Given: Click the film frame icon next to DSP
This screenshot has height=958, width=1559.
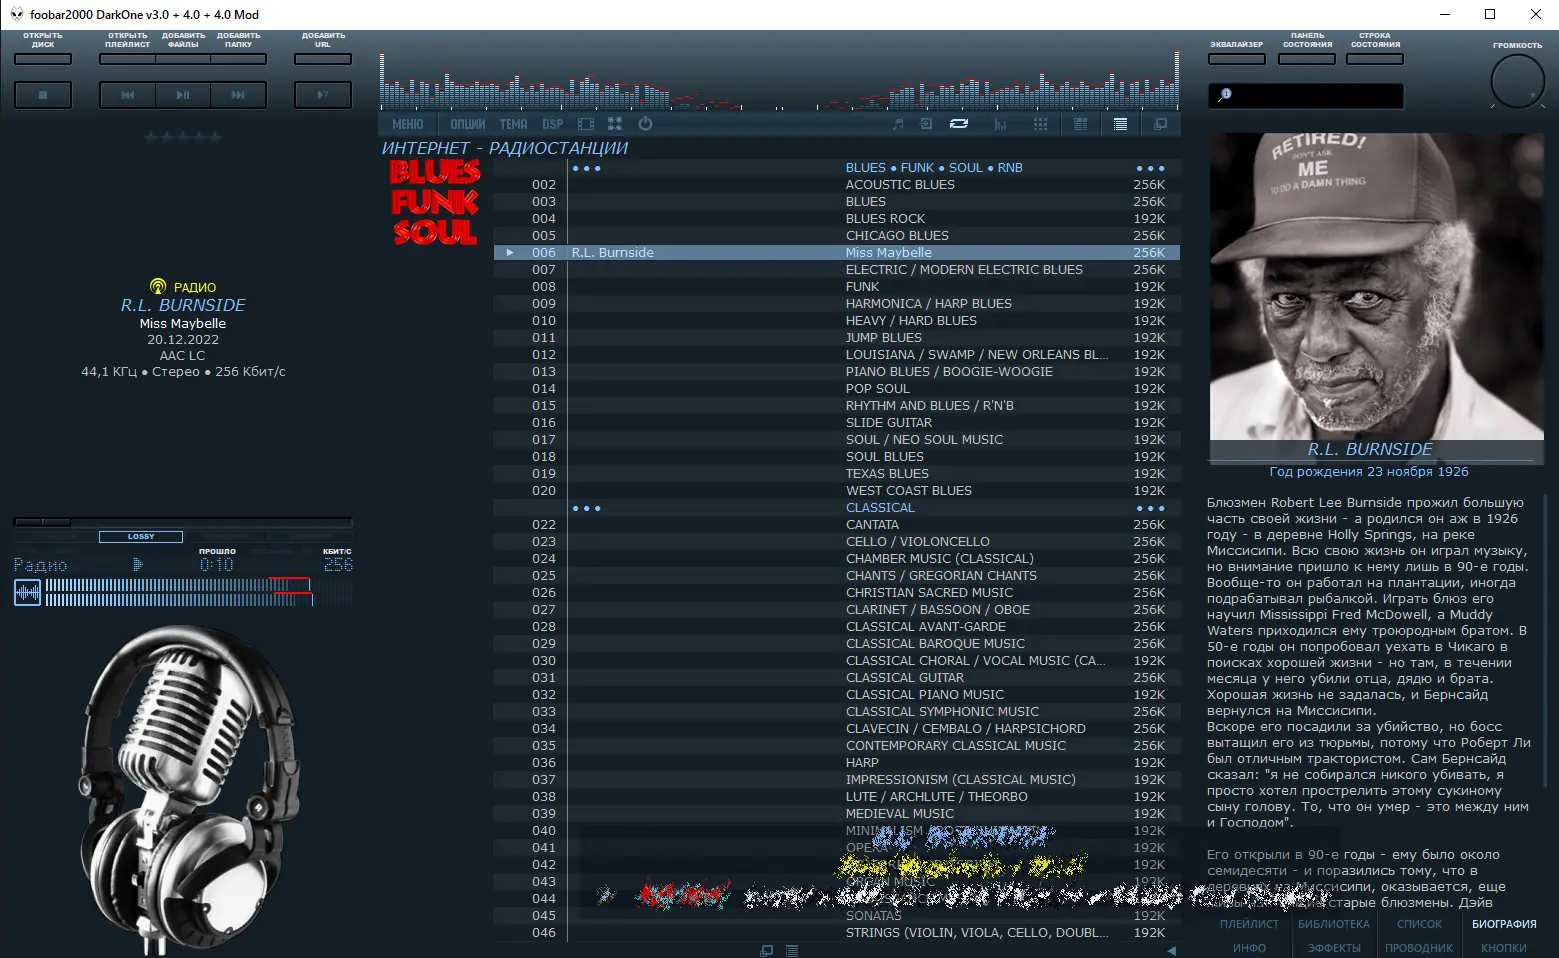Looking at the screenshot, I should pos(586,124).
